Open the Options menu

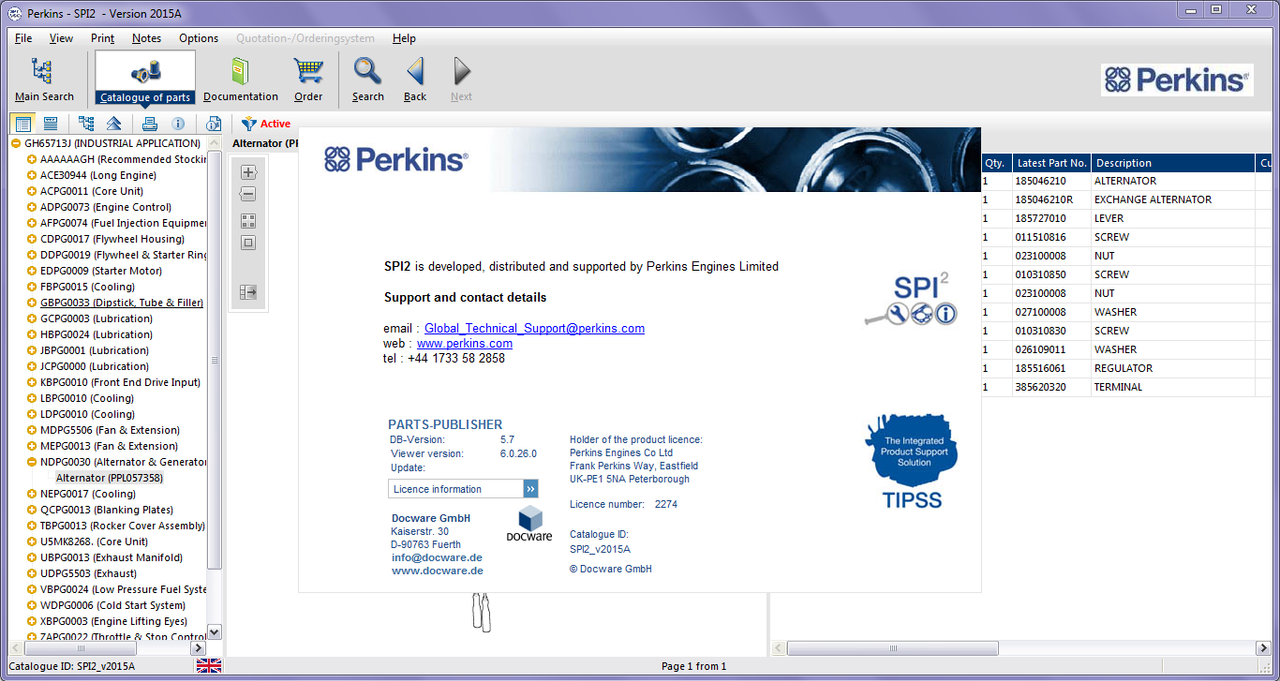(x=198, y=38)
